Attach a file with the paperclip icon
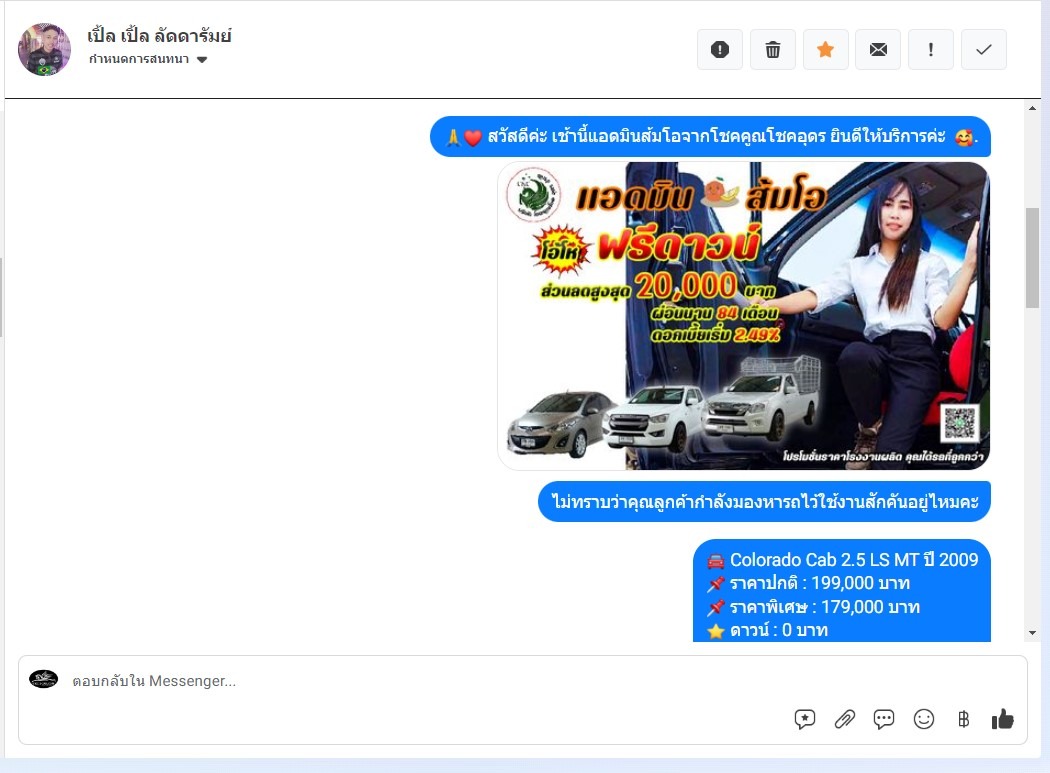The height and width of the screenshot is (773, 1050). click(x=844, y=719)
